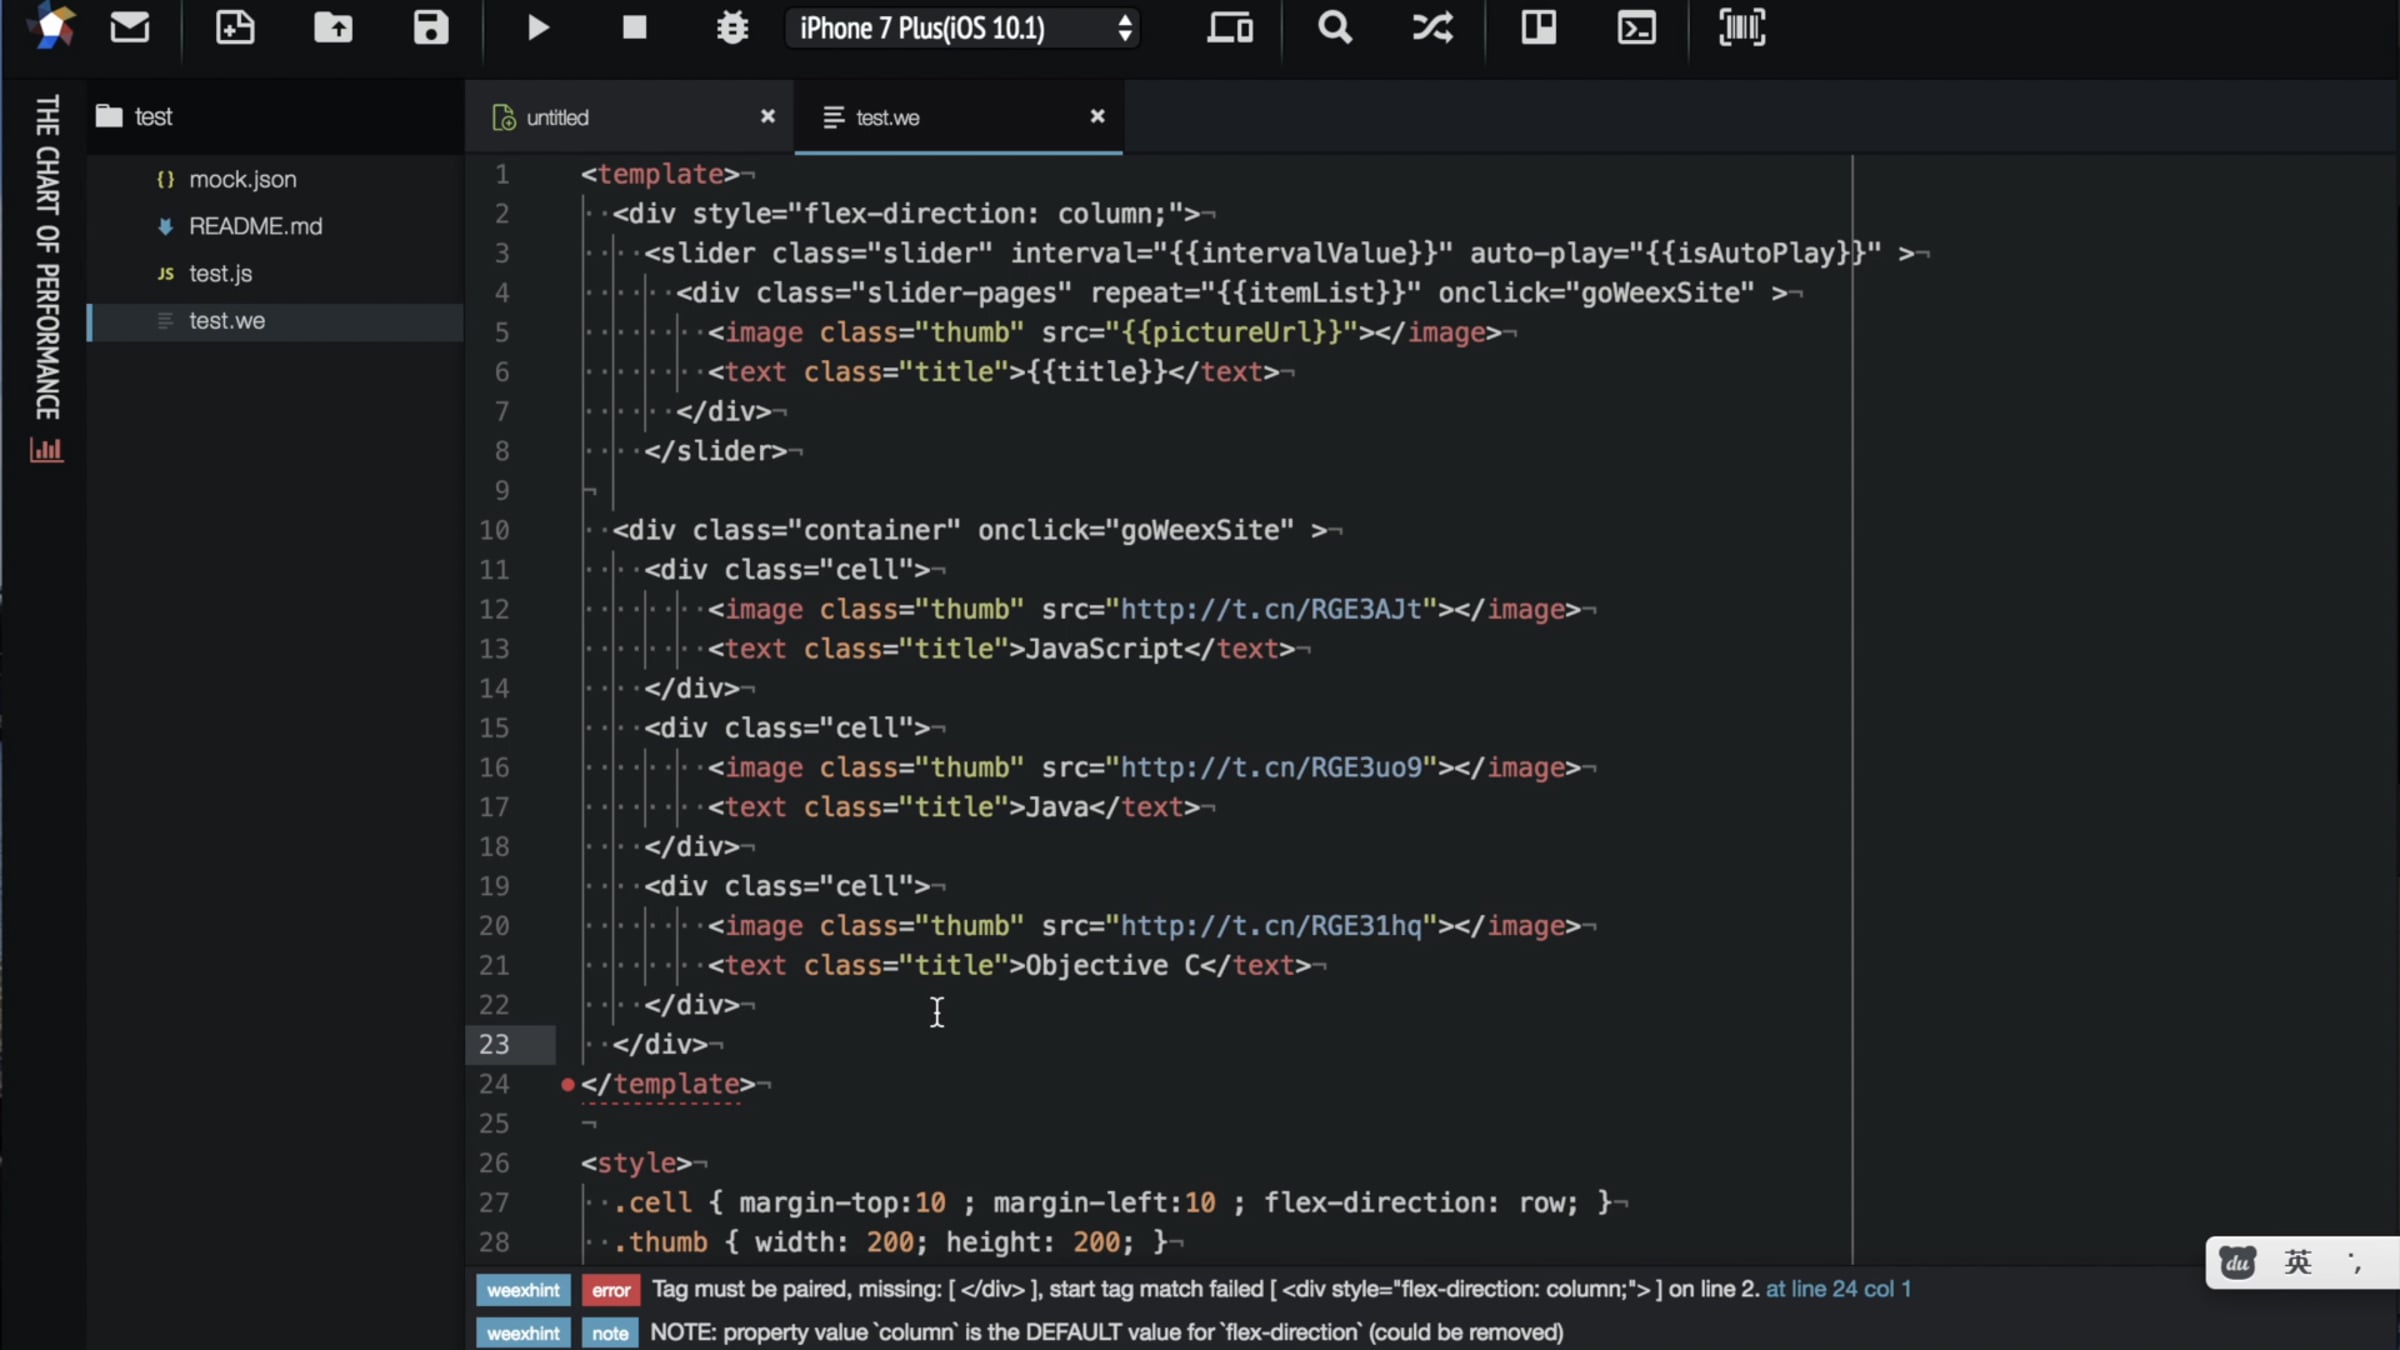
Task: Click the http://t.cn/RGE3AJt URL text
Action: coord(1271,609)
